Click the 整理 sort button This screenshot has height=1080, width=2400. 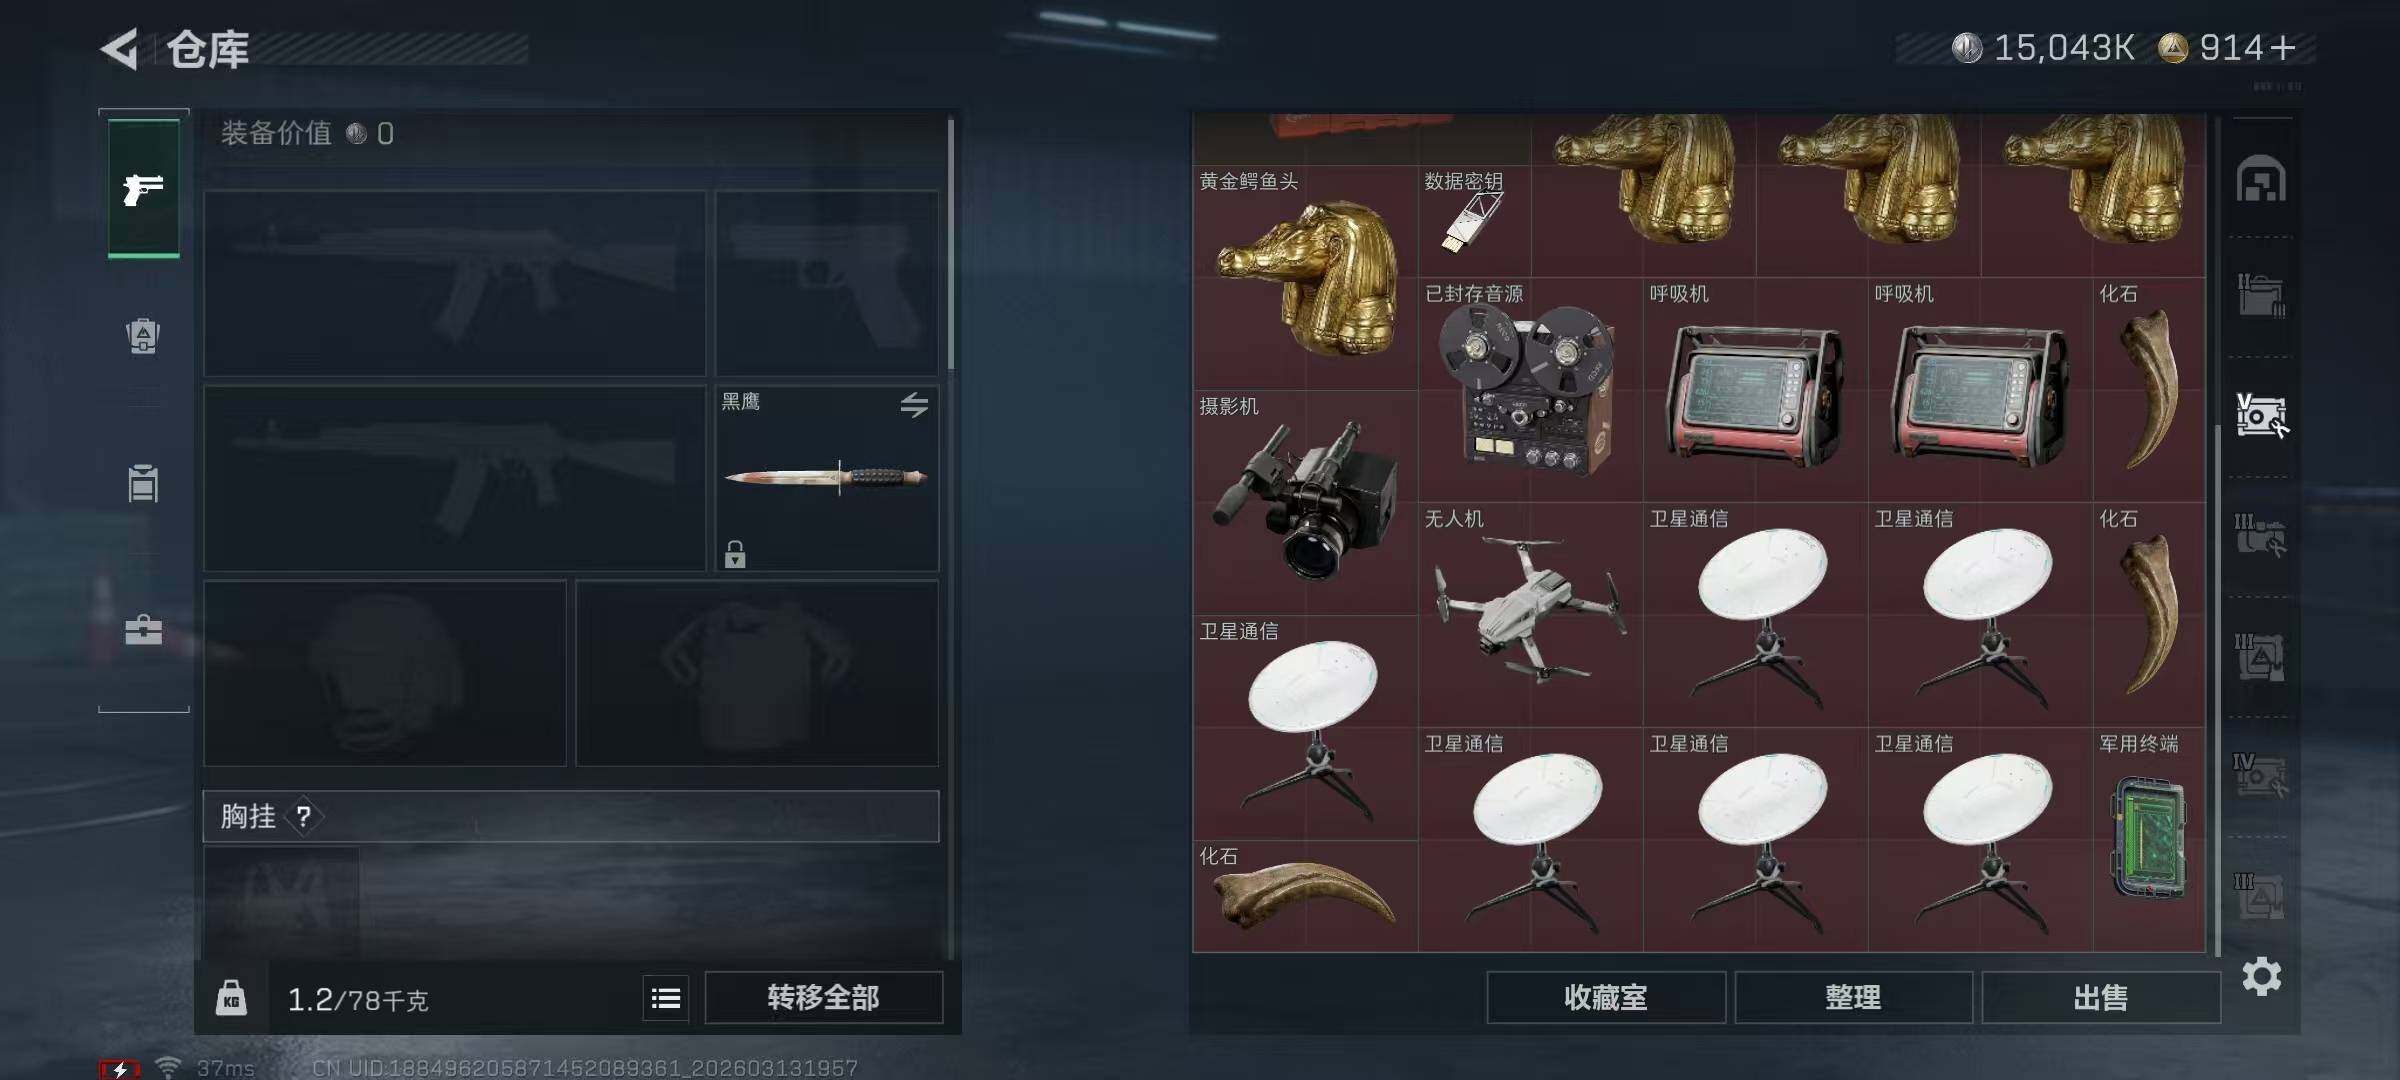pos(1853,998)
